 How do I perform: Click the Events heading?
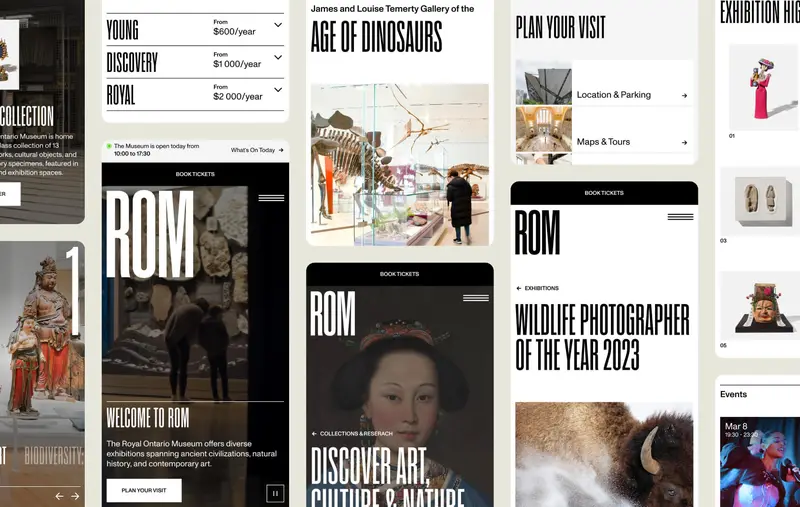(x=733, y=394)
